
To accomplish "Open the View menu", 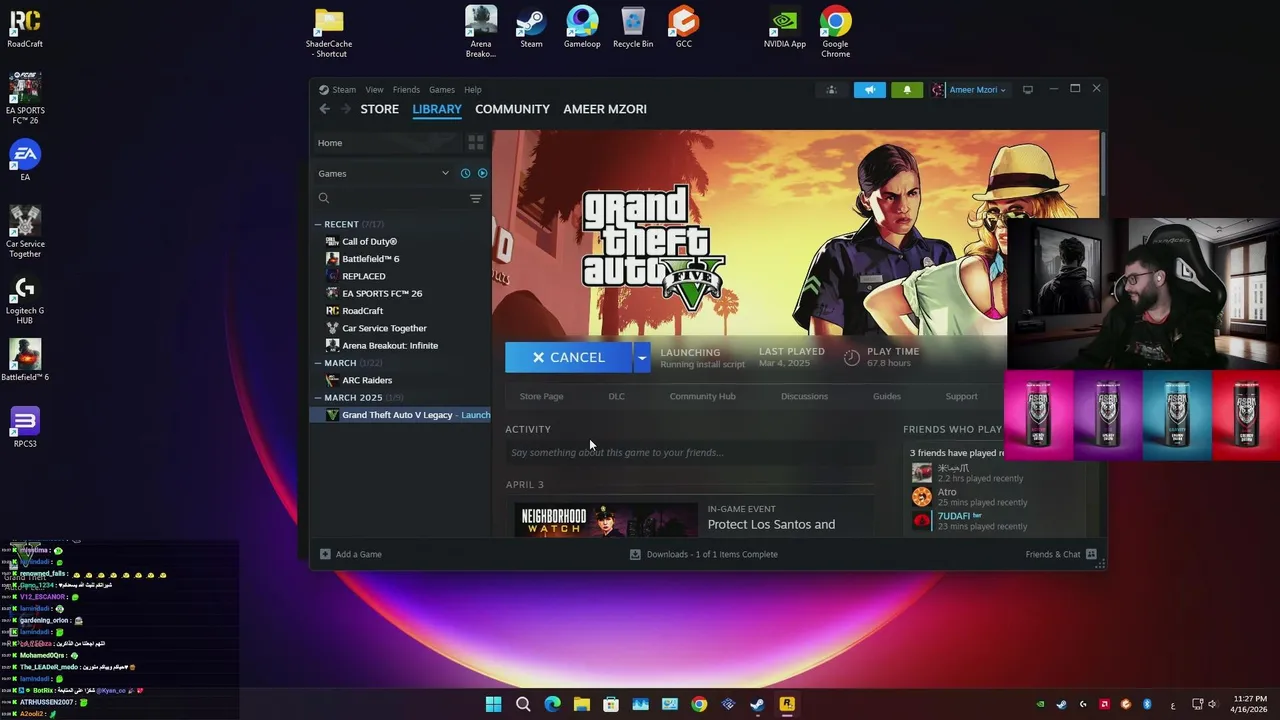I will [x=374, y=90].
